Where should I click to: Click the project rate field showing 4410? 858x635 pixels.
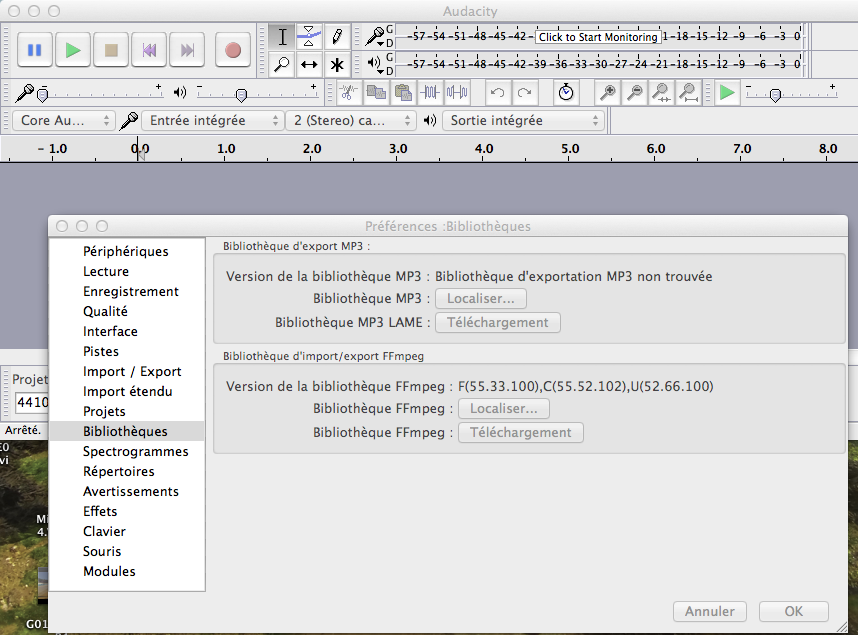pos(32,402)
